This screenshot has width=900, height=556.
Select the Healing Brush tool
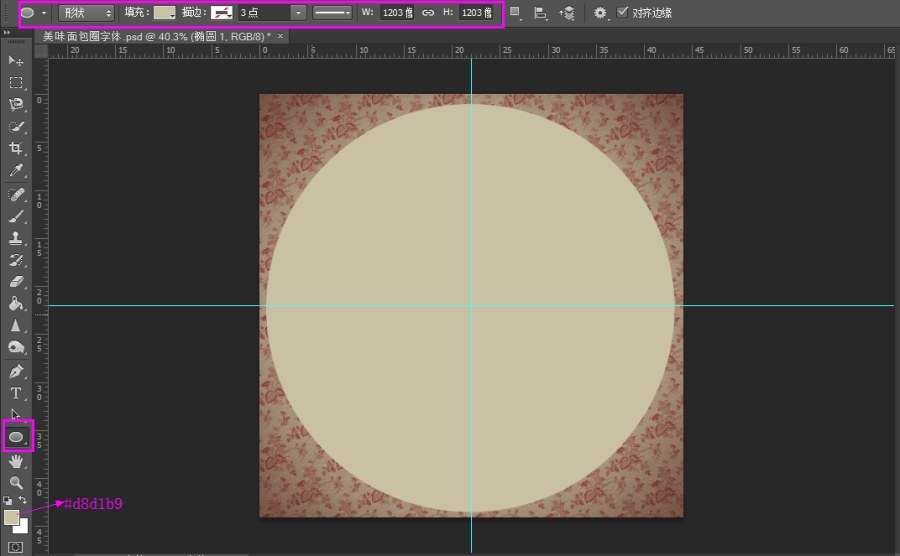(x=16, y=195)
